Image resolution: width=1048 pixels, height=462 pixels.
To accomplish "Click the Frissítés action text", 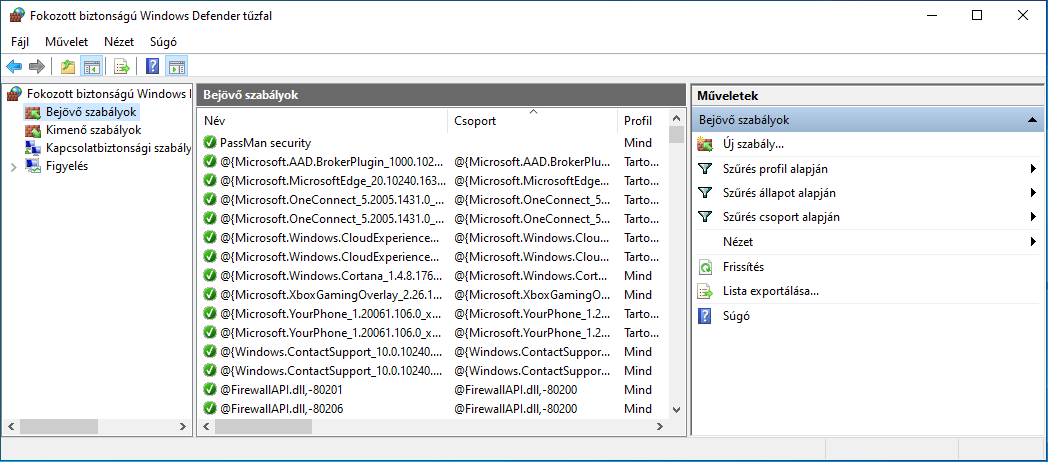I will click(x=743, y=267).
